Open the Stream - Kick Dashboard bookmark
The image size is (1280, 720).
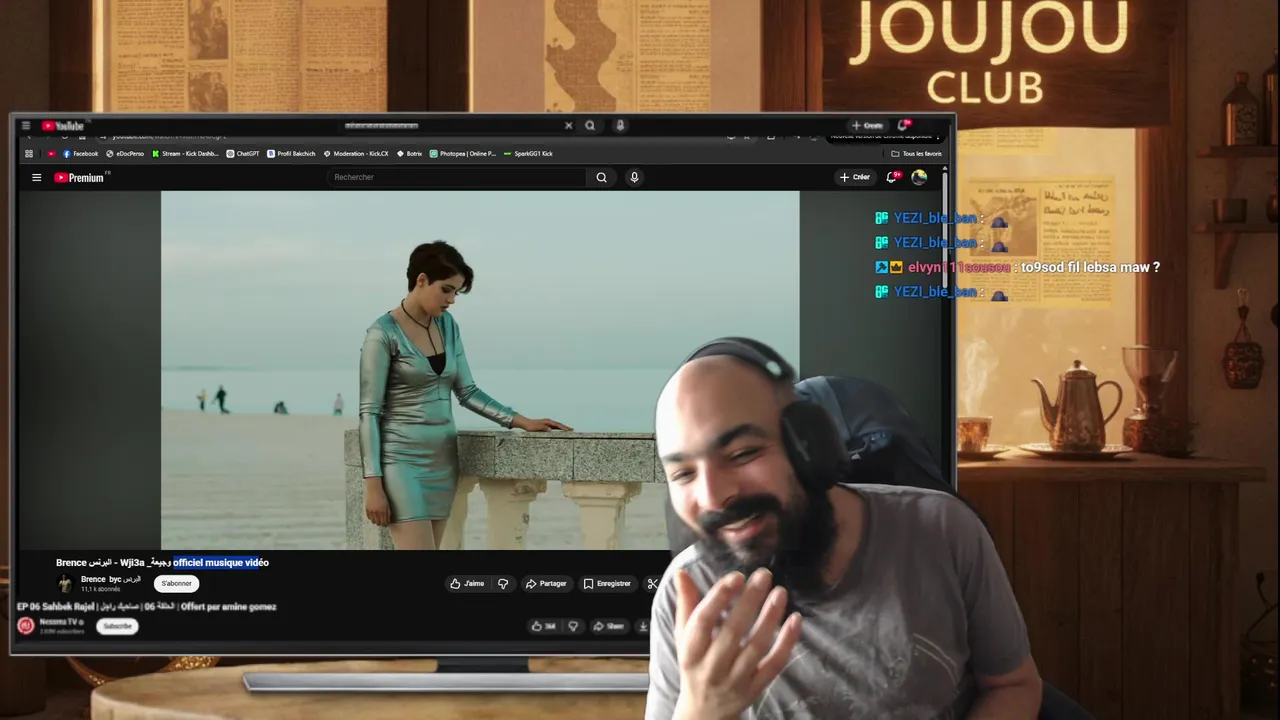[x=185, y=154]
